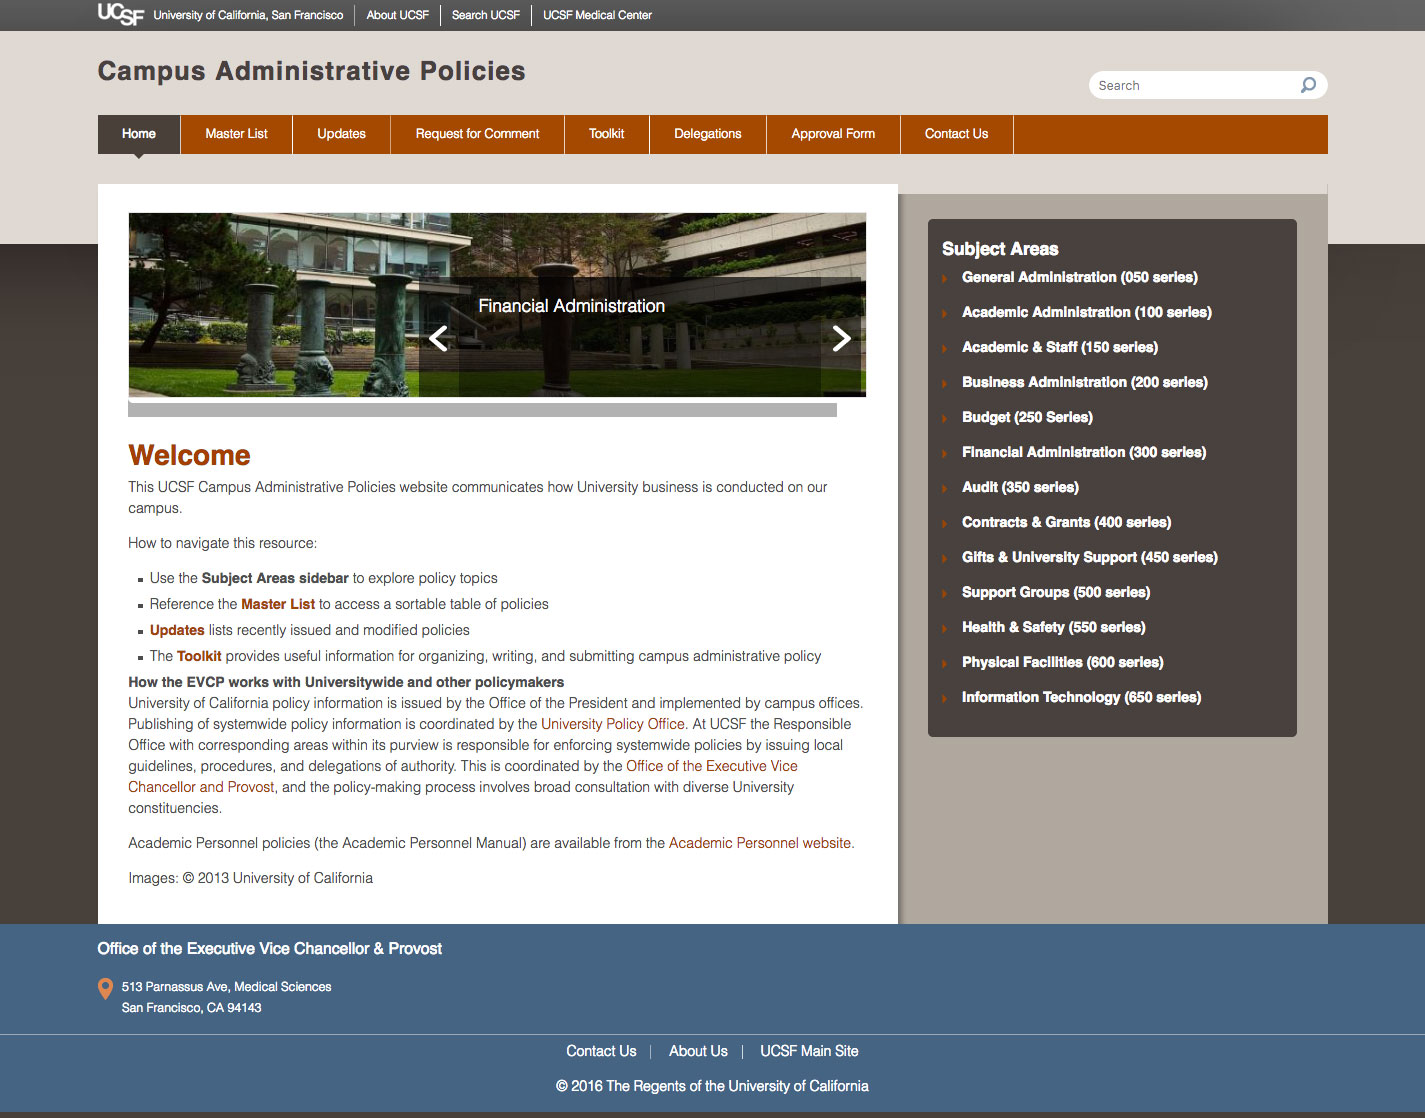1425x1118 pixels.
Task: Click footer About Us link
Action: click(x=698, y=1051)
